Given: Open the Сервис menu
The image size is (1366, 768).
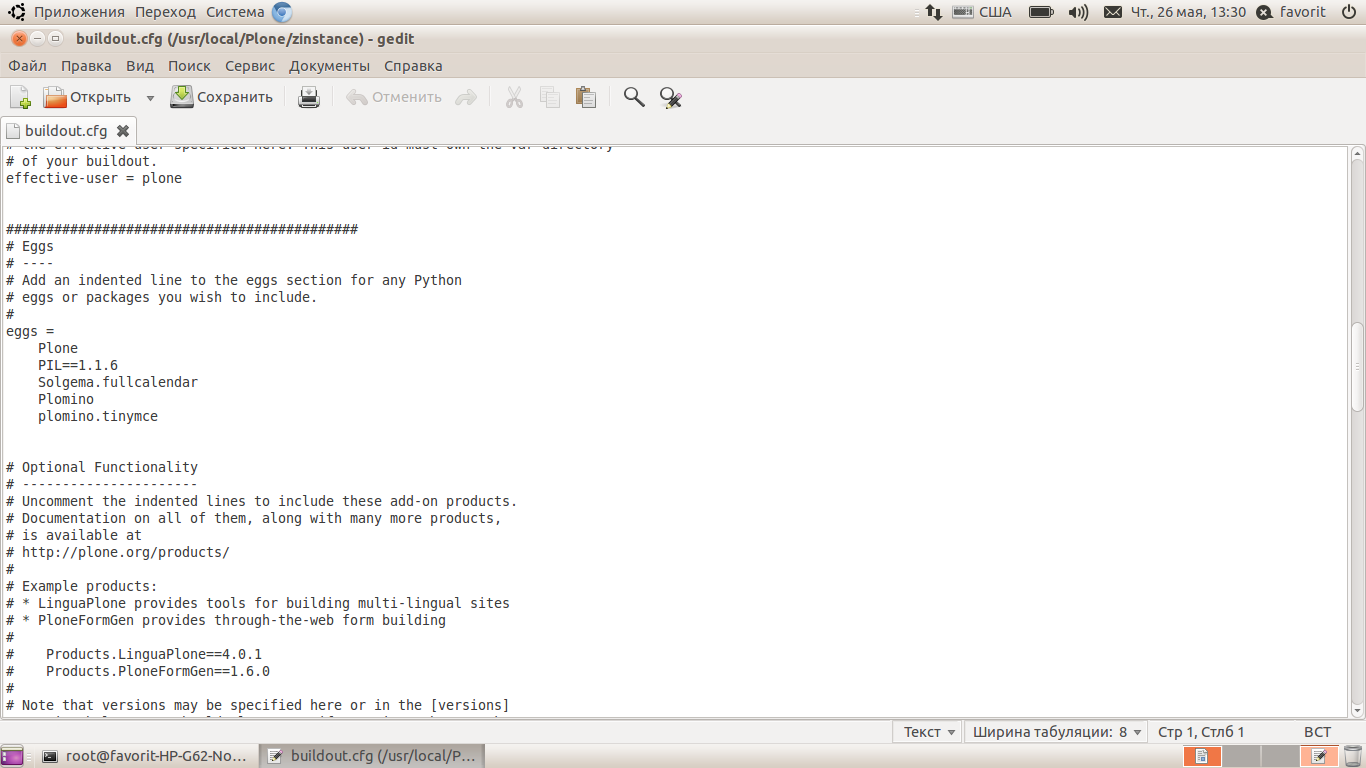Looking at the screenshot, I should (x=250, y=66).
